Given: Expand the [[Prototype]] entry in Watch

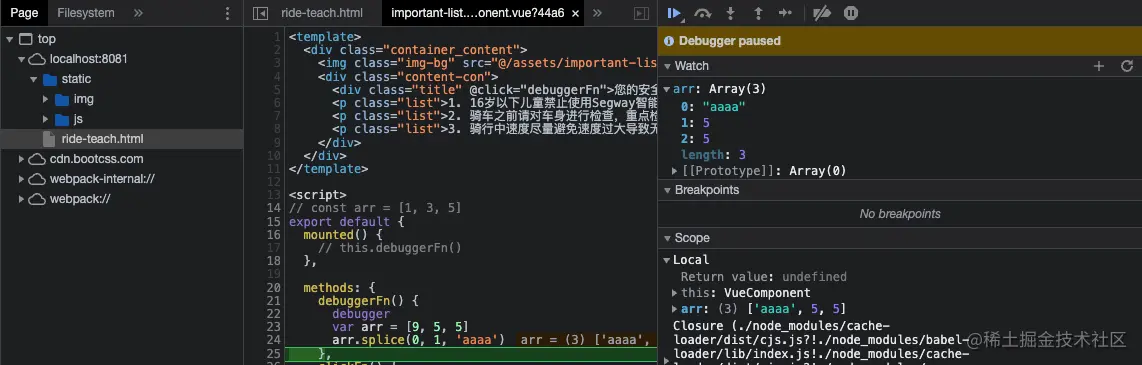Looking at the screenshot, I should (x=674, y=170).
